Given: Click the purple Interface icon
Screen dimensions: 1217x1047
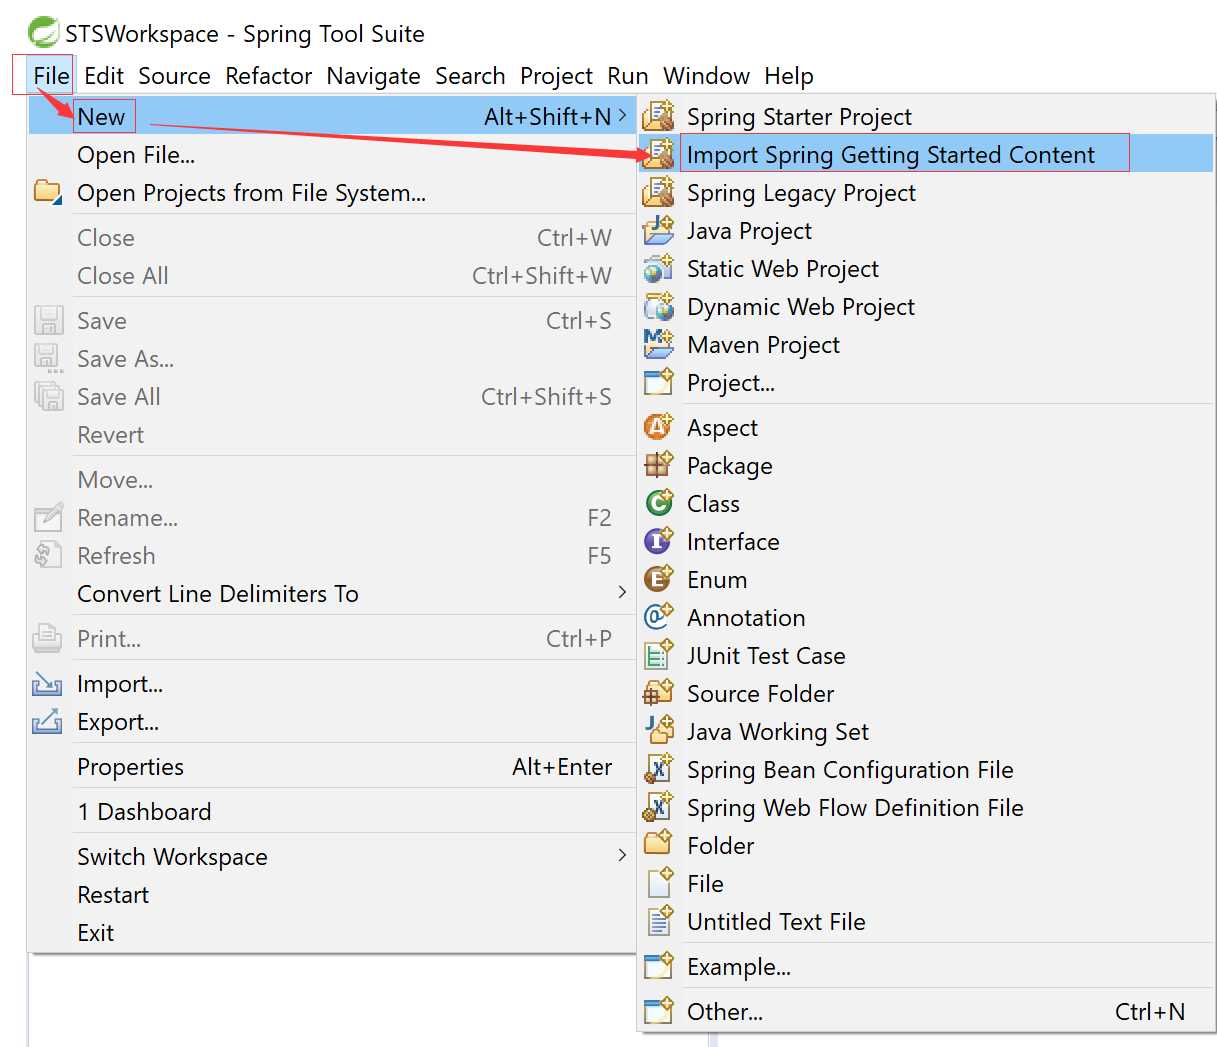Looking at the screenshot, I should coord(658,541).
